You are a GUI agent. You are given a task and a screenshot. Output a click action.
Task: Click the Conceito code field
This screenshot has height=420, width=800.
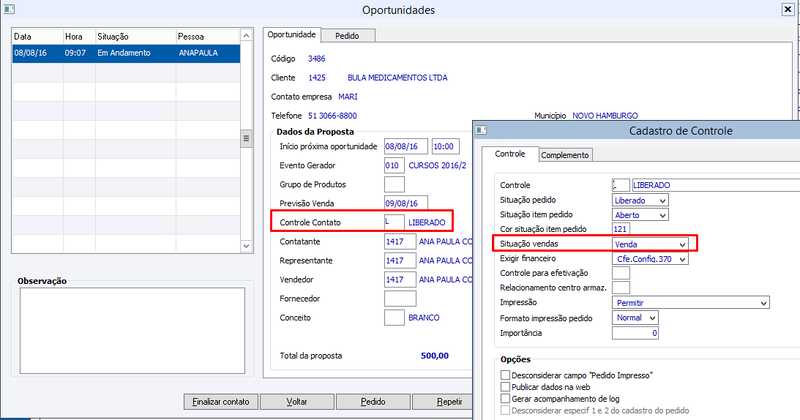coord(394,317)
